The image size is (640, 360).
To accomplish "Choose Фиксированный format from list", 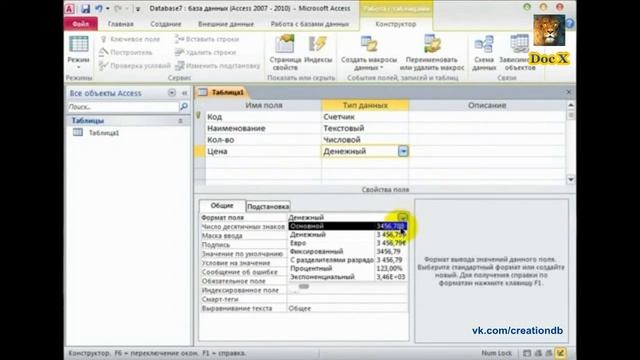I will tap(348, 251).
